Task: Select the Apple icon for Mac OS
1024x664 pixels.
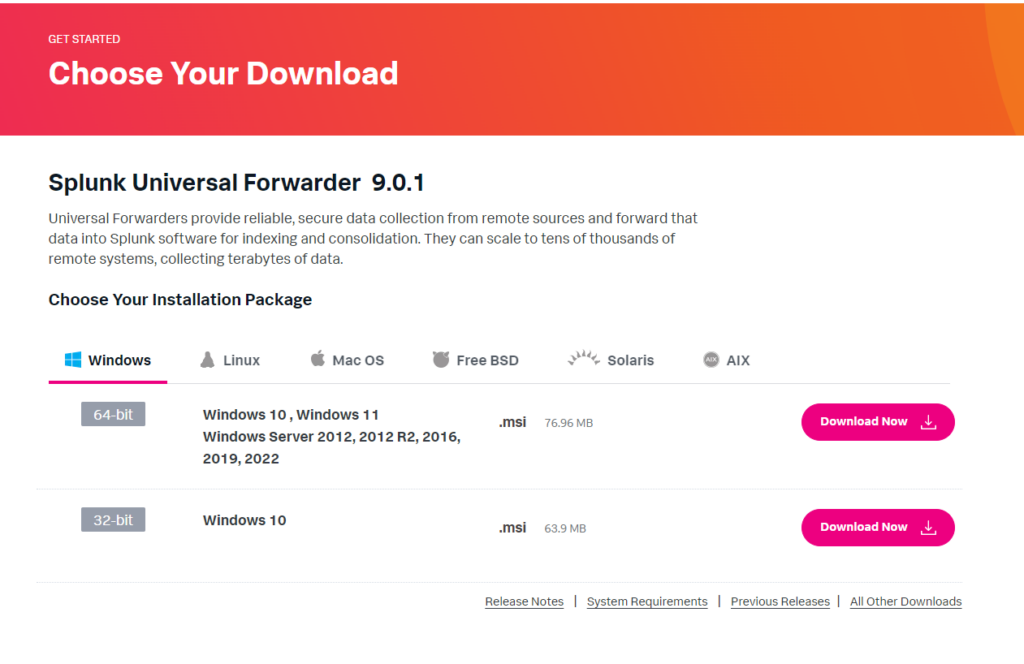Action: tap(319, 359)
